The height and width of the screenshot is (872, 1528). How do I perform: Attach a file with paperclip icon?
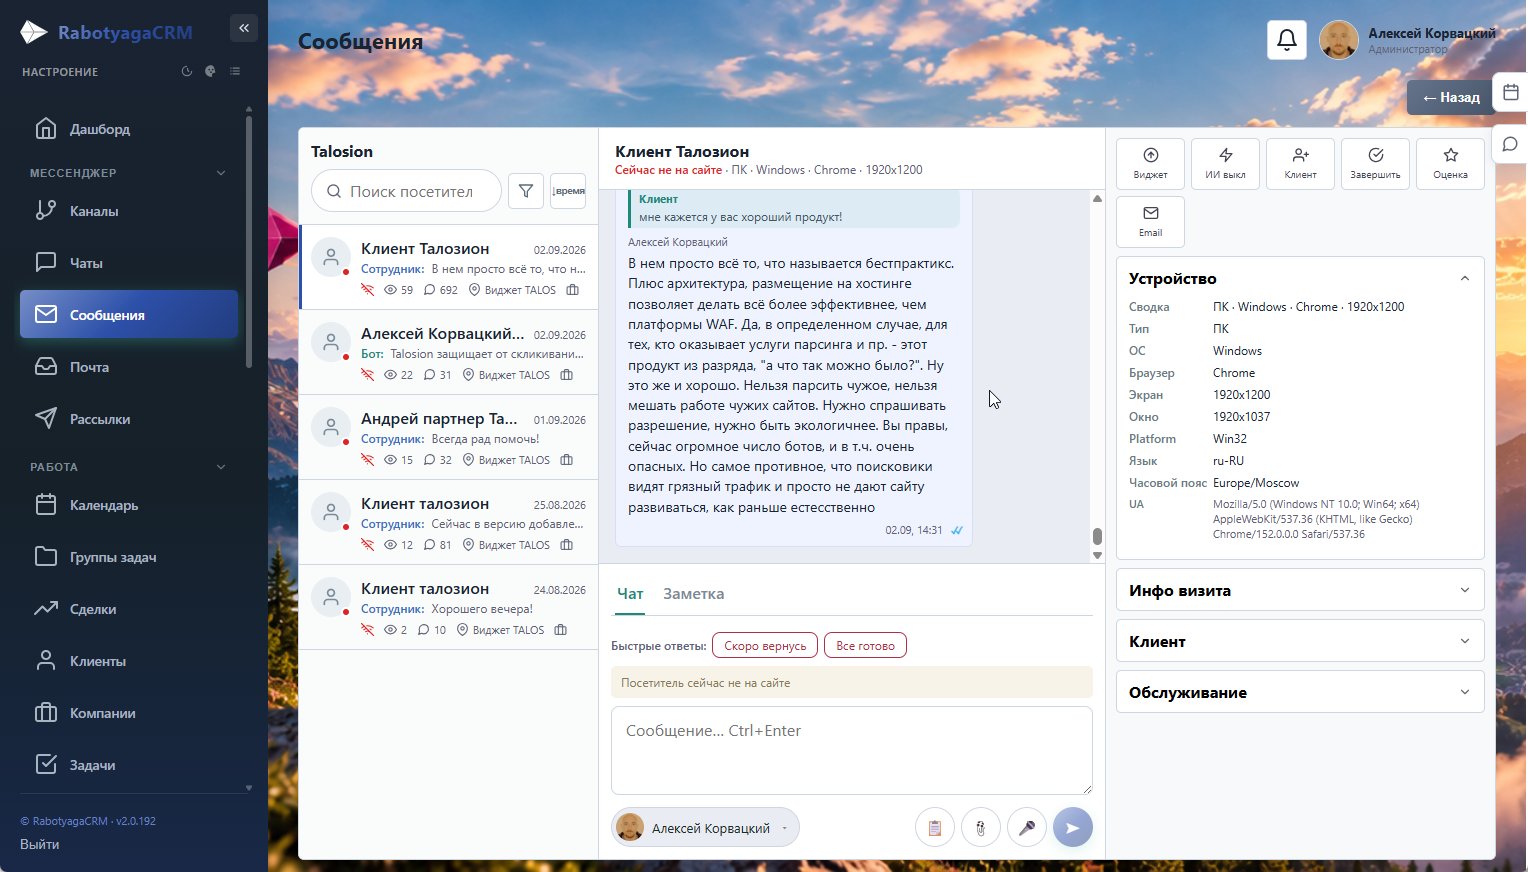pos(981,828)
